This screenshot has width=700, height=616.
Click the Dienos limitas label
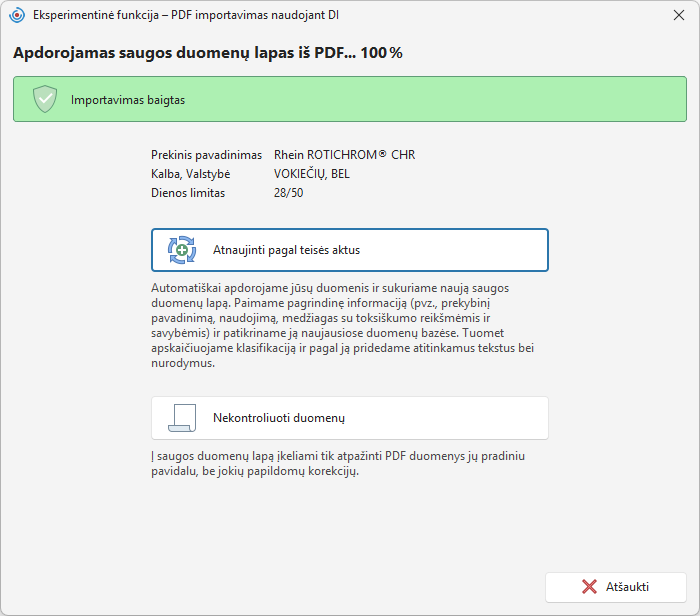(x=188, y=193)
